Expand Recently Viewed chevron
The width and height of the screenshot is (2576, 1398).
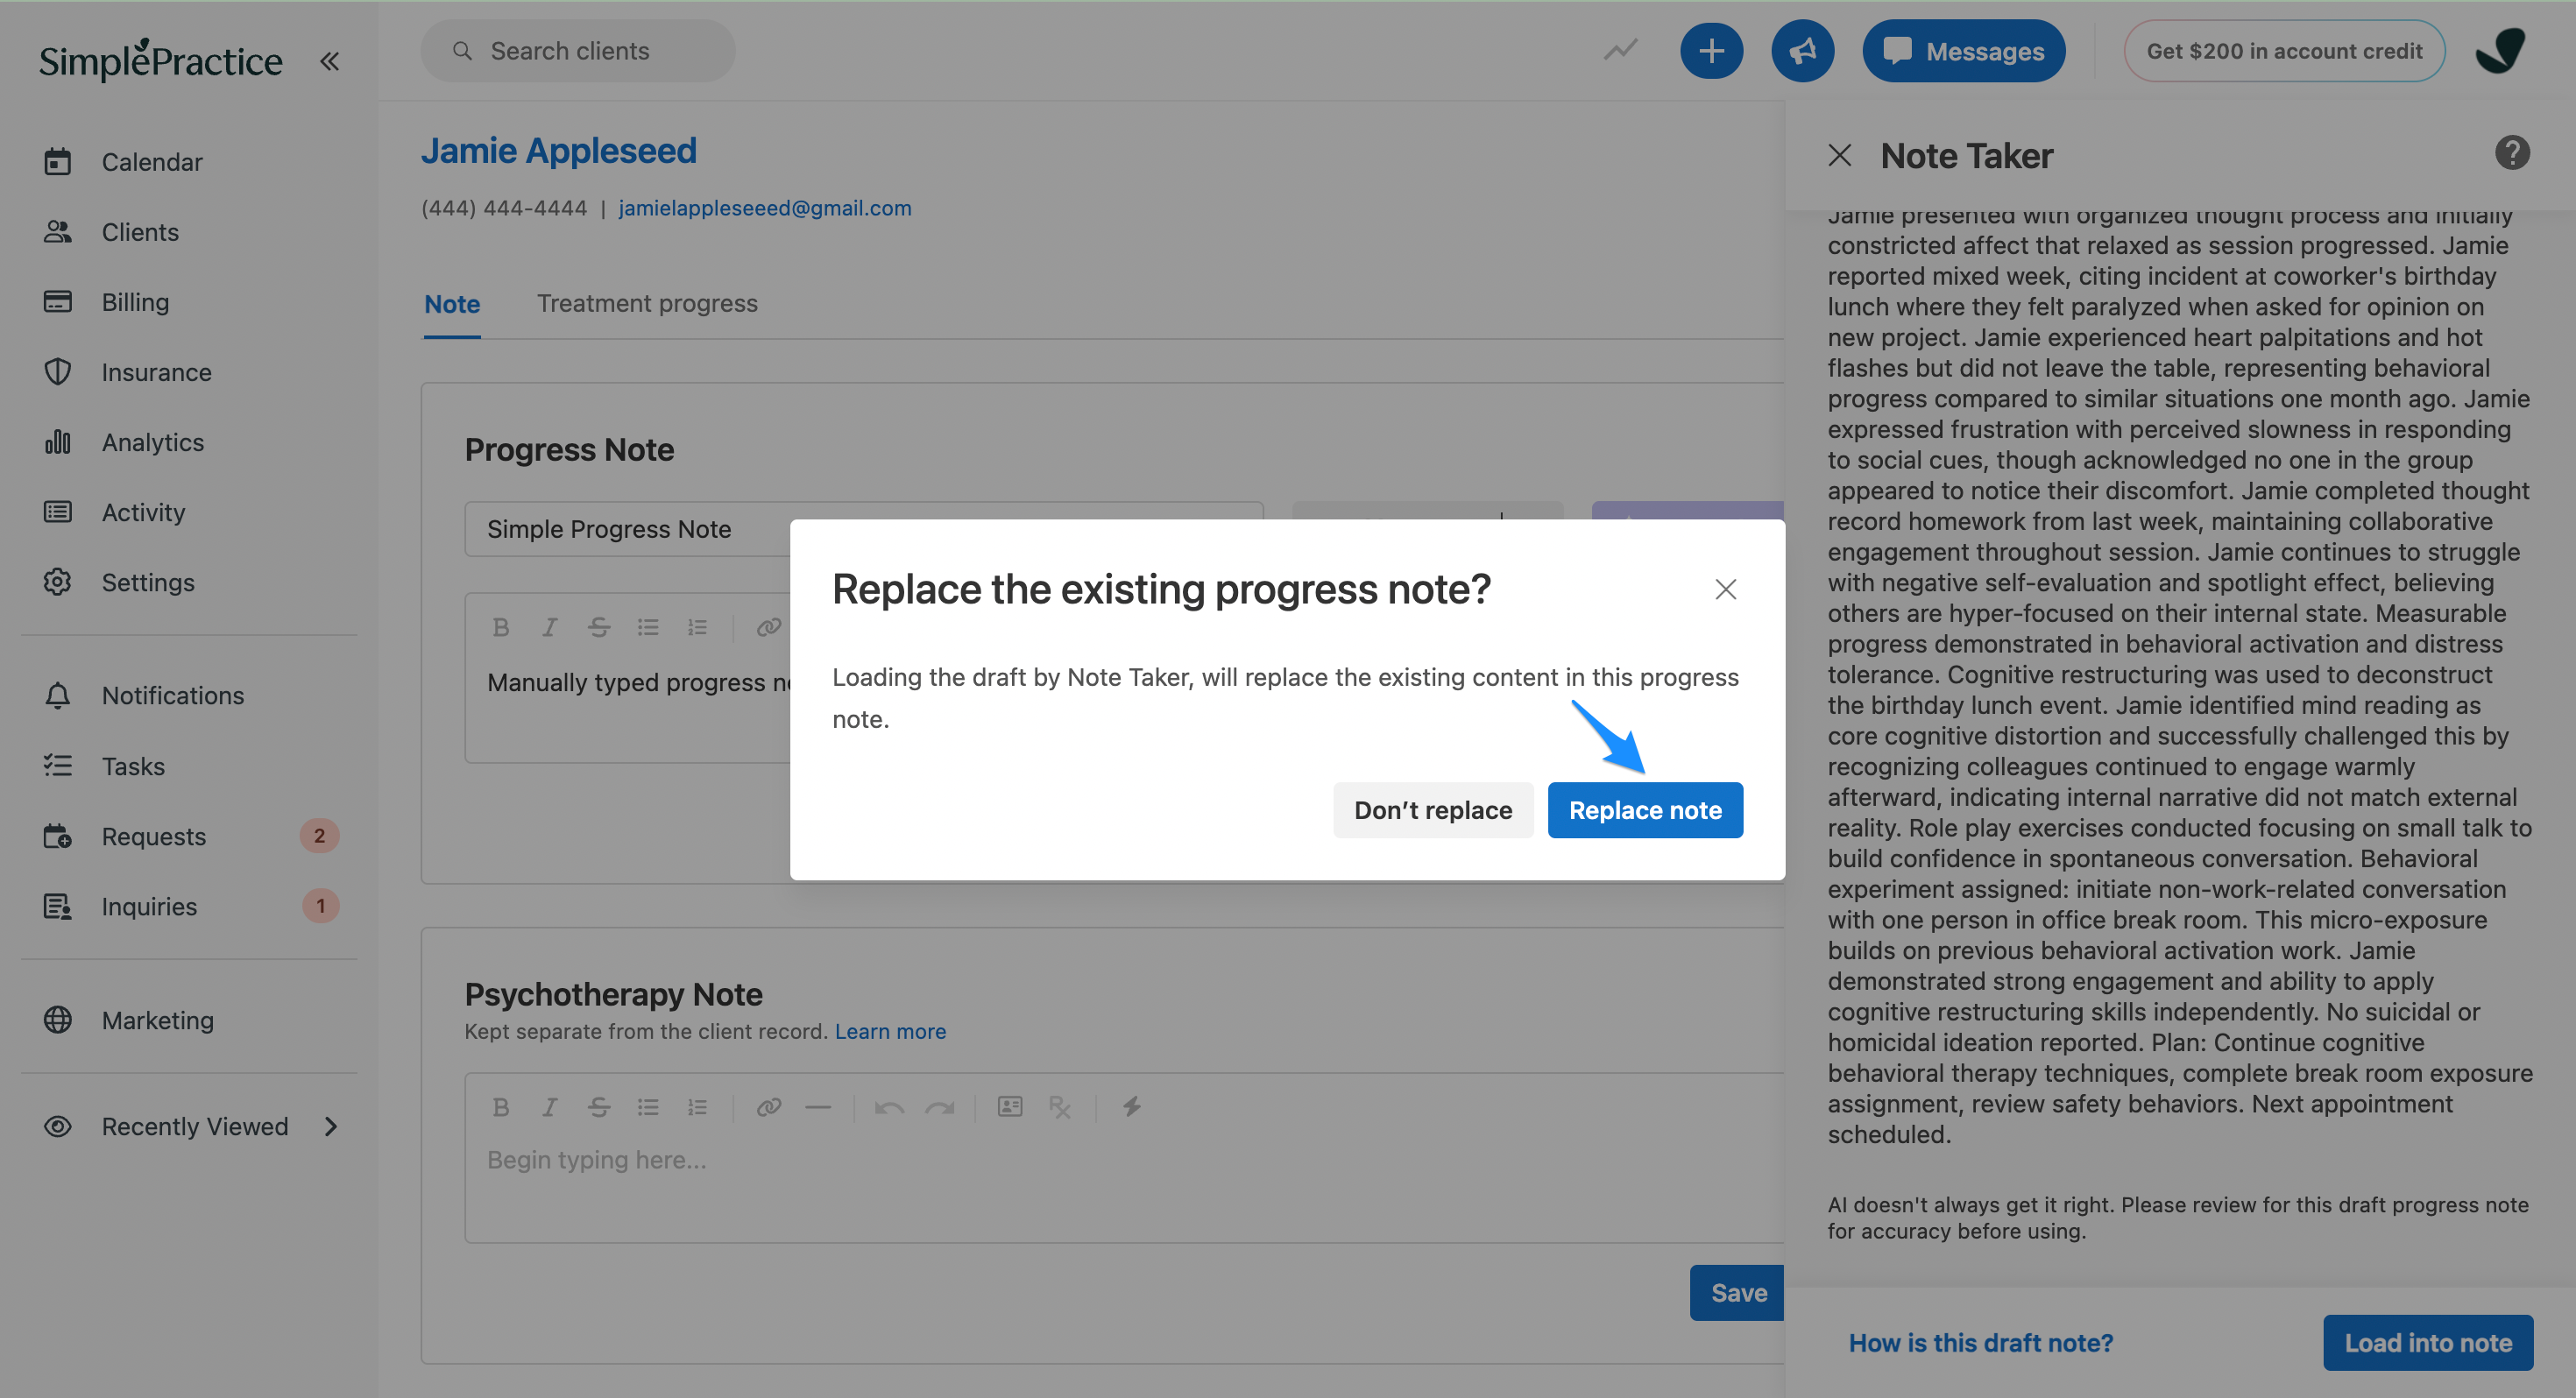331,1126
